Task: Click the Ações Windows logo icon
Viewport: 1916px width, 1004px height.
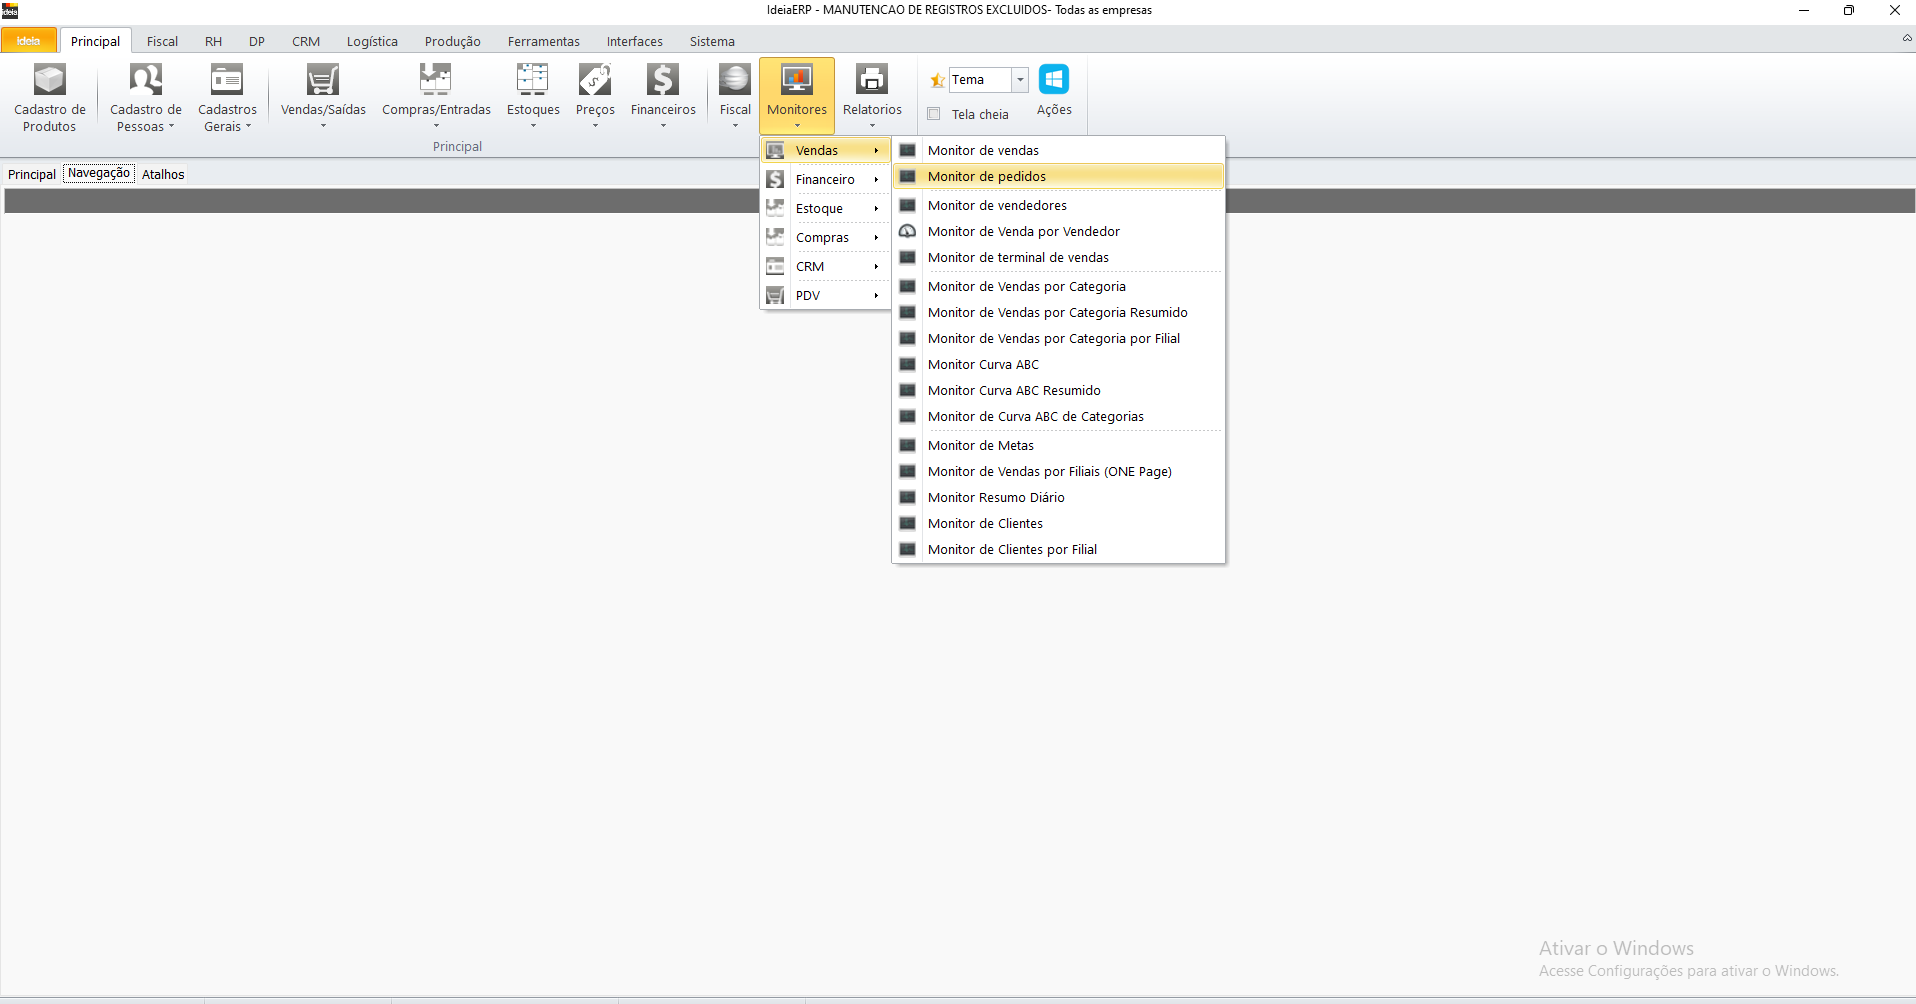Action: 1053,80
